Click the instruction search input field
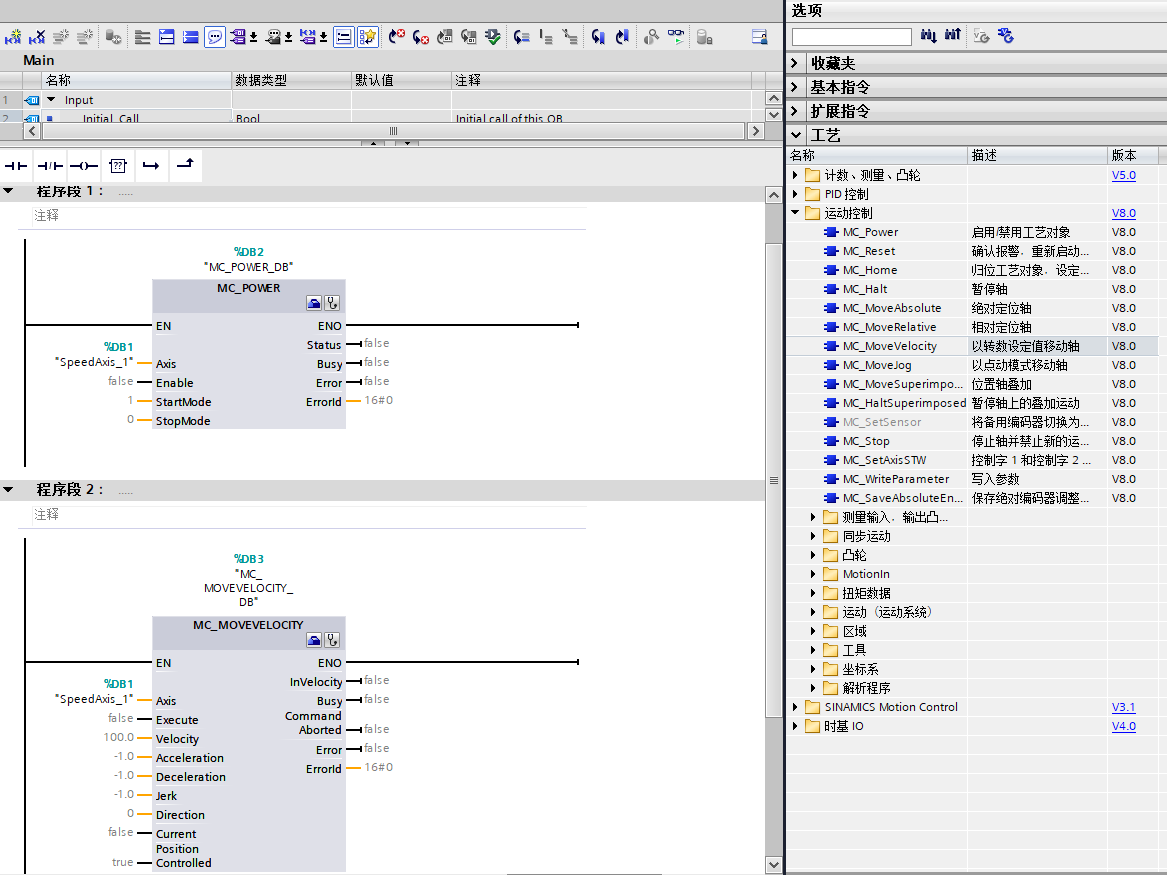Viewport: 1167px width, 875px height. point(851,37)
